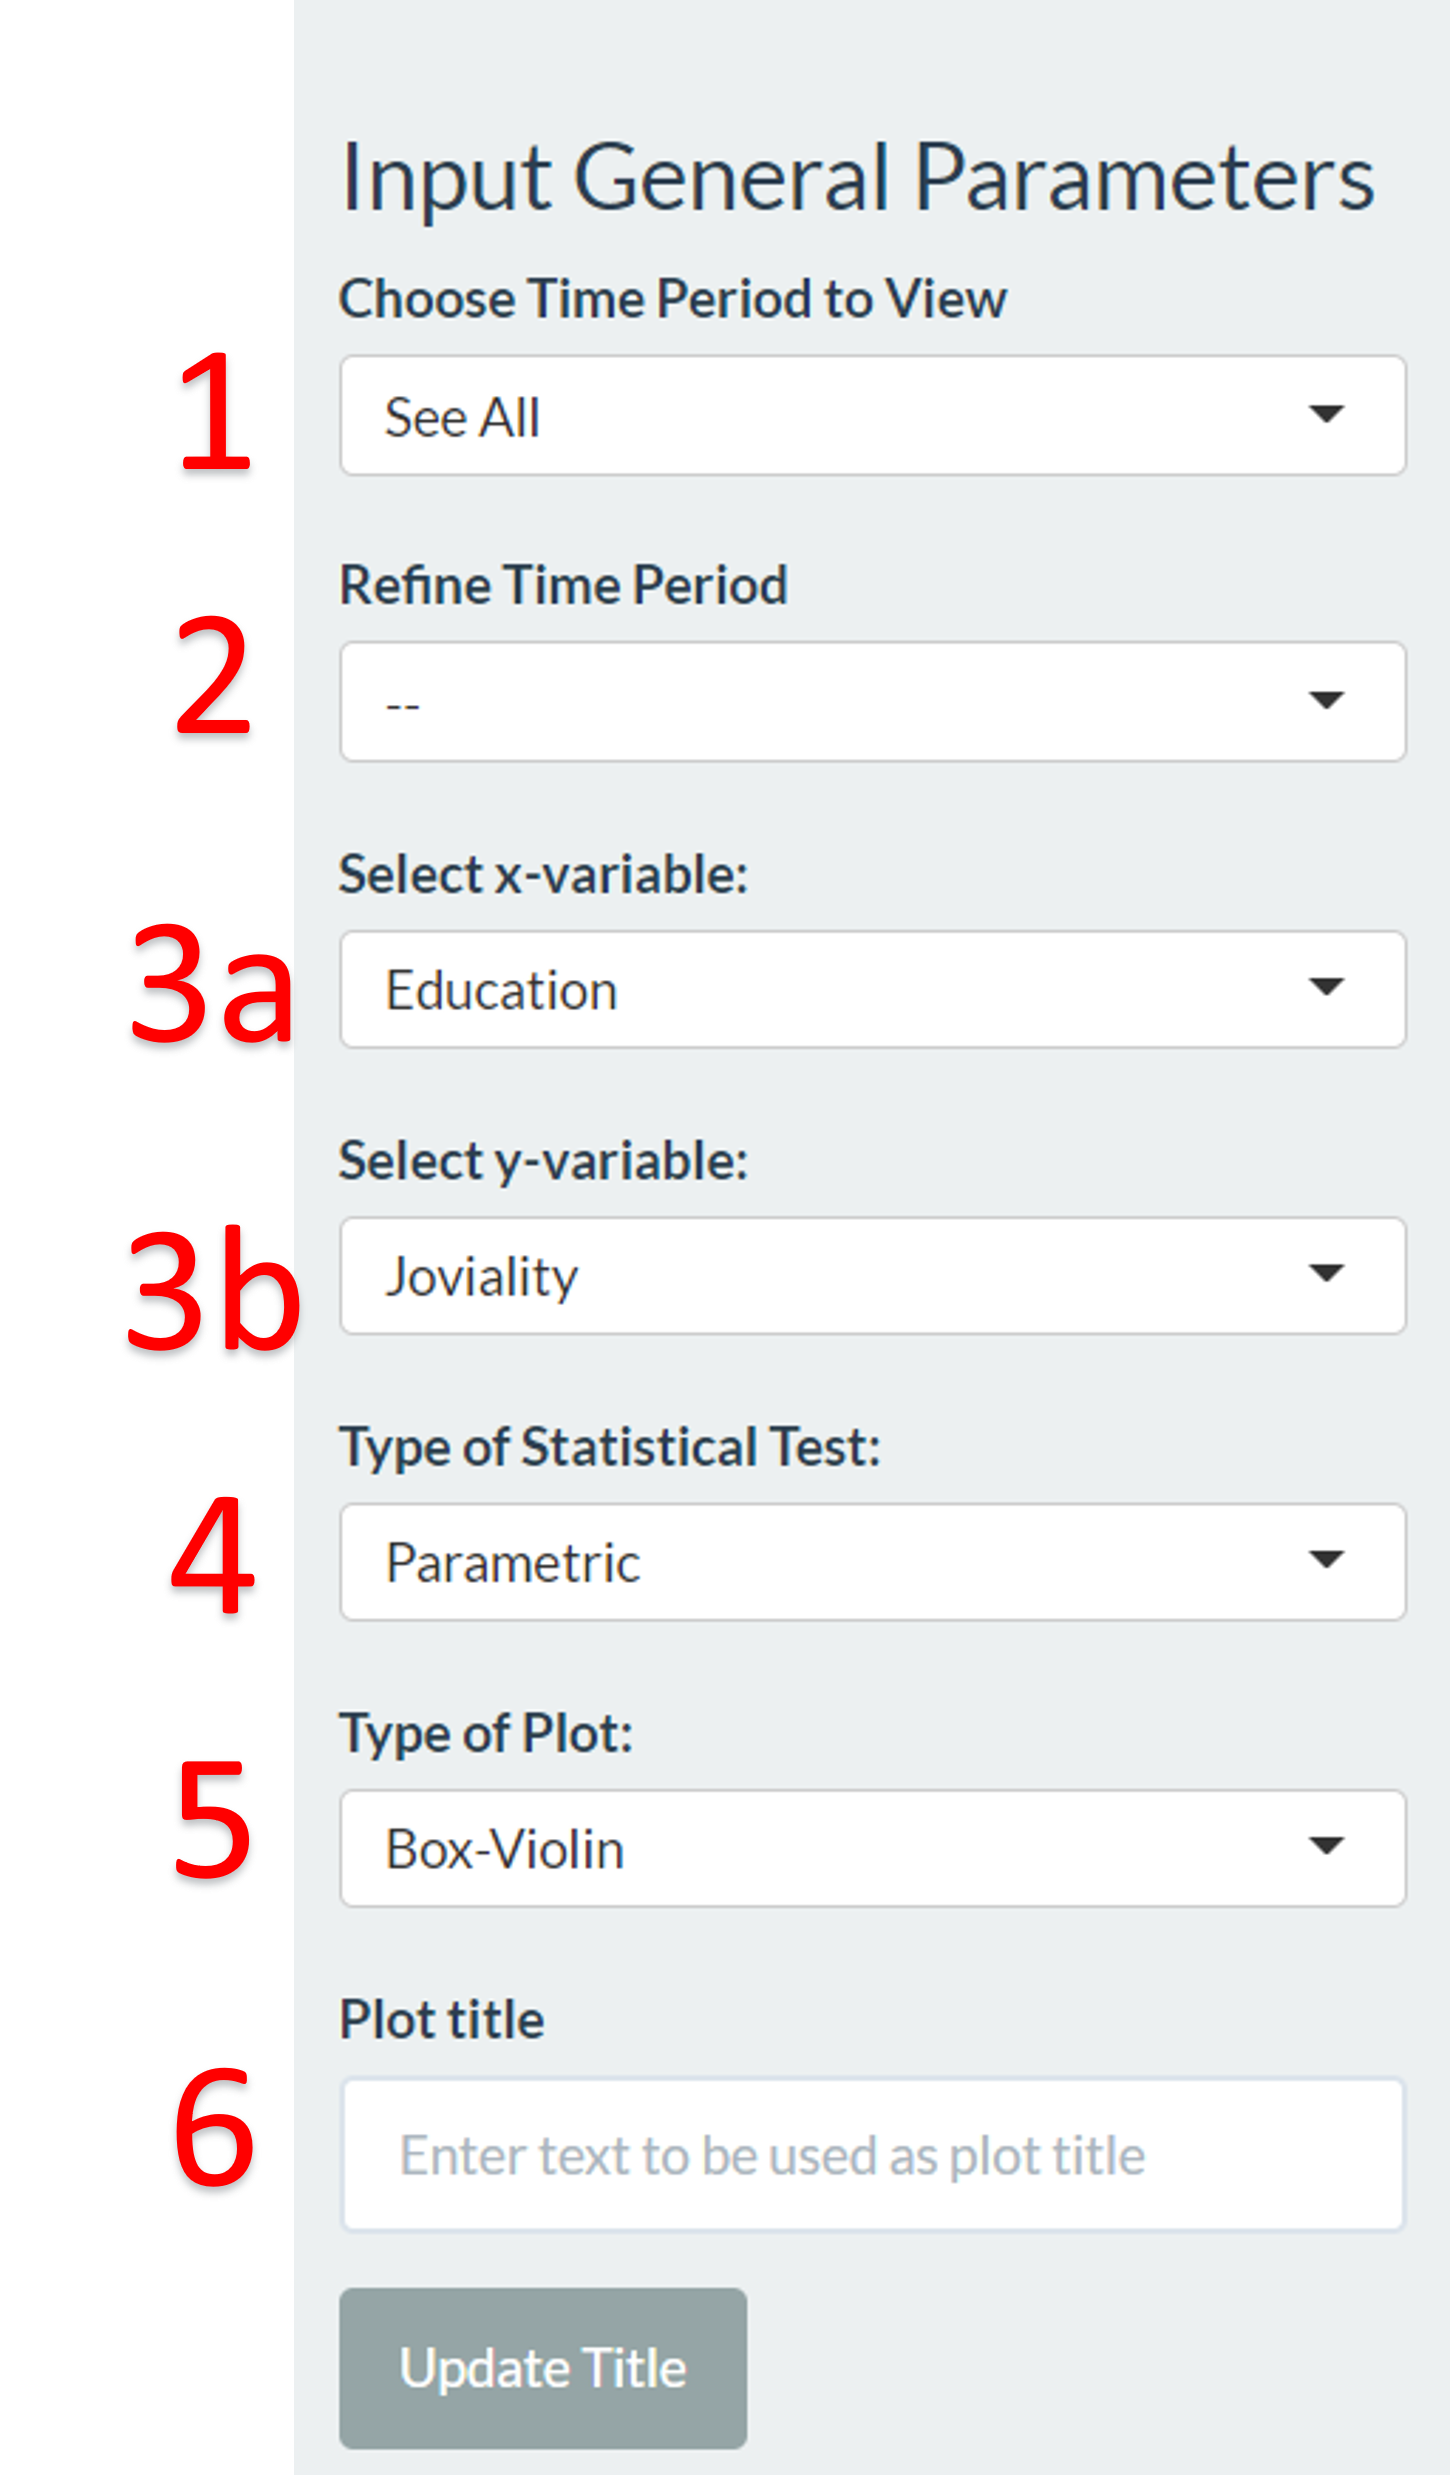This screenshot has width=1450, height=2475.
Task: Click the caret arrow beside Box-Violin
Action: click(x=1326, y=1846)
